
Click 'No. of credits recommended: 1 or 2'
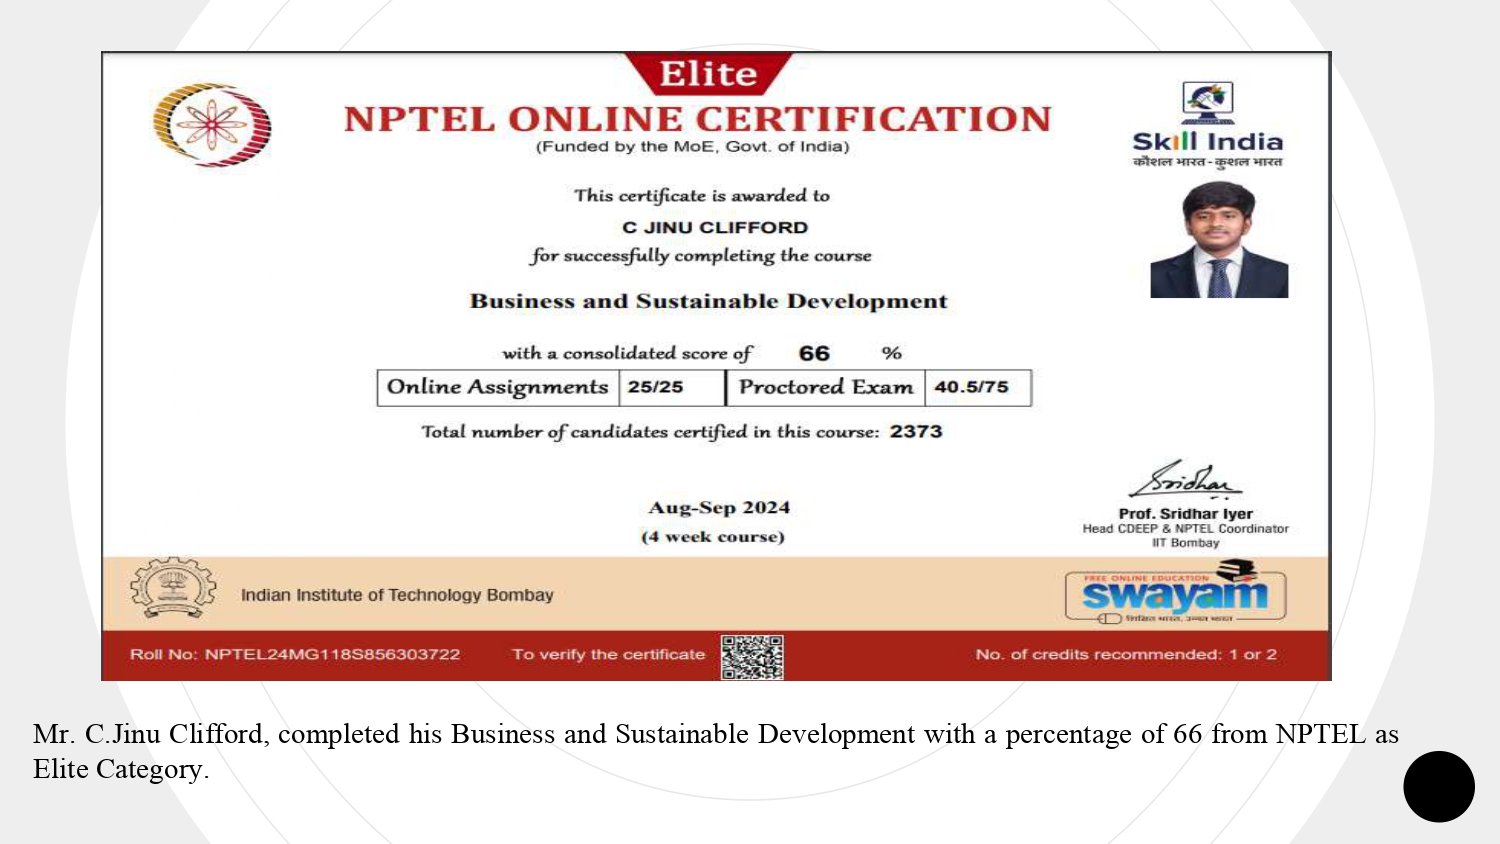[1126, 654]
